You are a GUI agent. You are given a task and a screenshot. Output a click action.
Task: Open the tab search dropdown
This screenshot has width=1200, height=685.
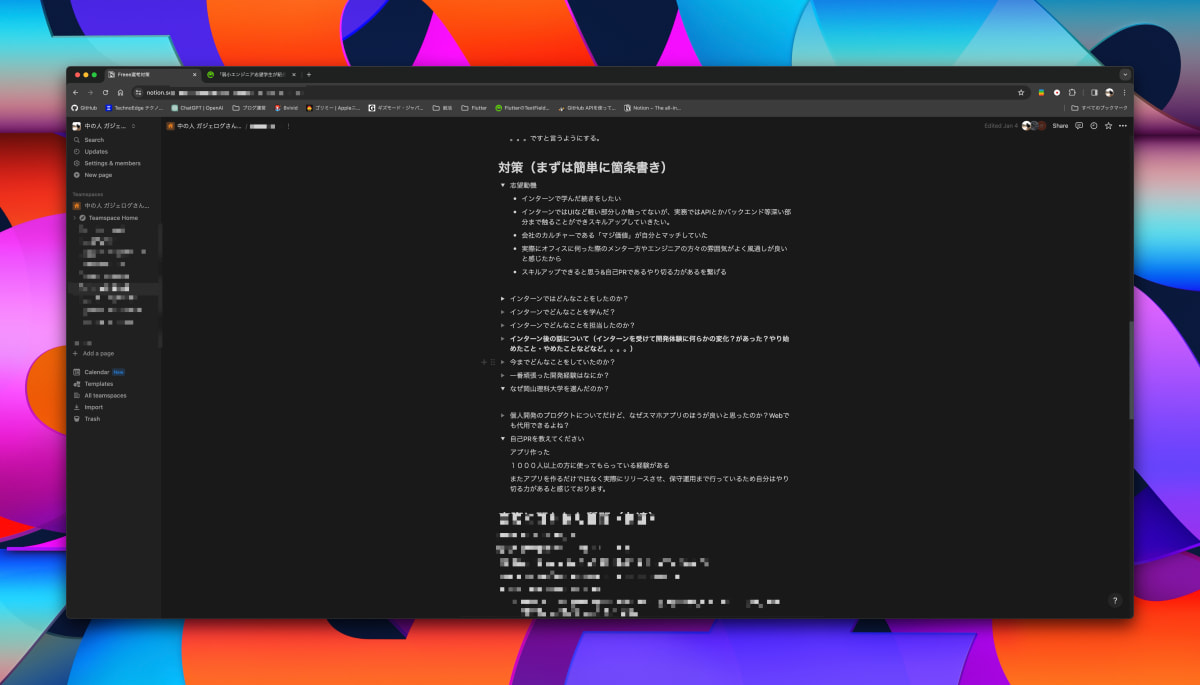click(x=1125, y=74)
